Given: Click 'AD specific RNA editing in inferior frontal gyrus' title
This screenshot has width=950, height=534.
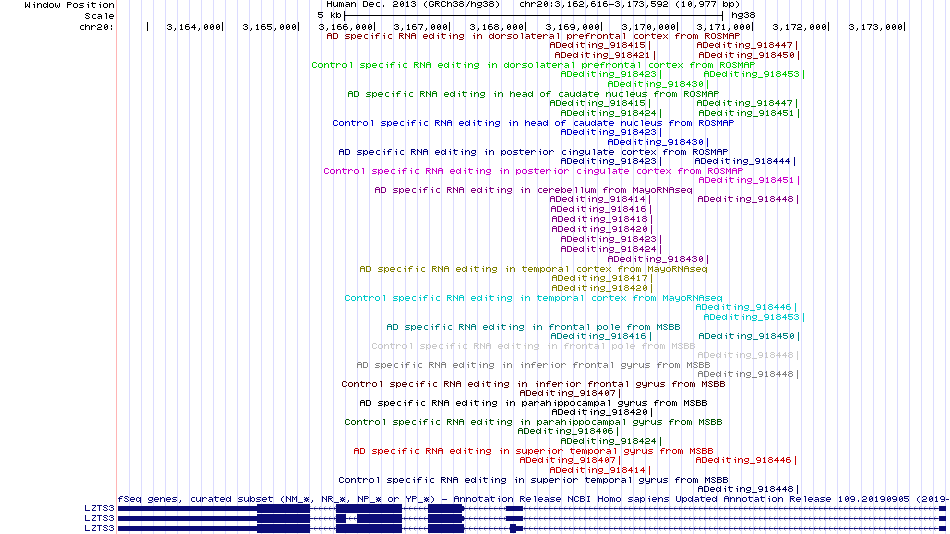Looking at the screenshot, I should click(533, 365).
